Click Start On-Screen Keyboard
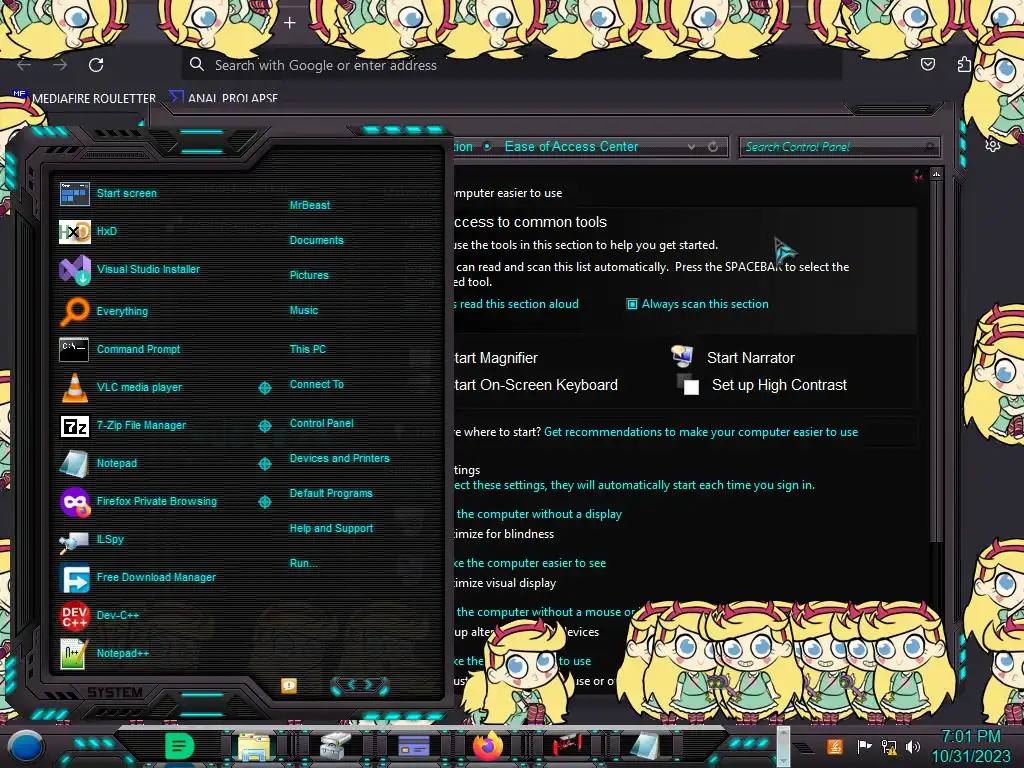The width and height of the screenshot is (1024, 768). click(536, 385)
